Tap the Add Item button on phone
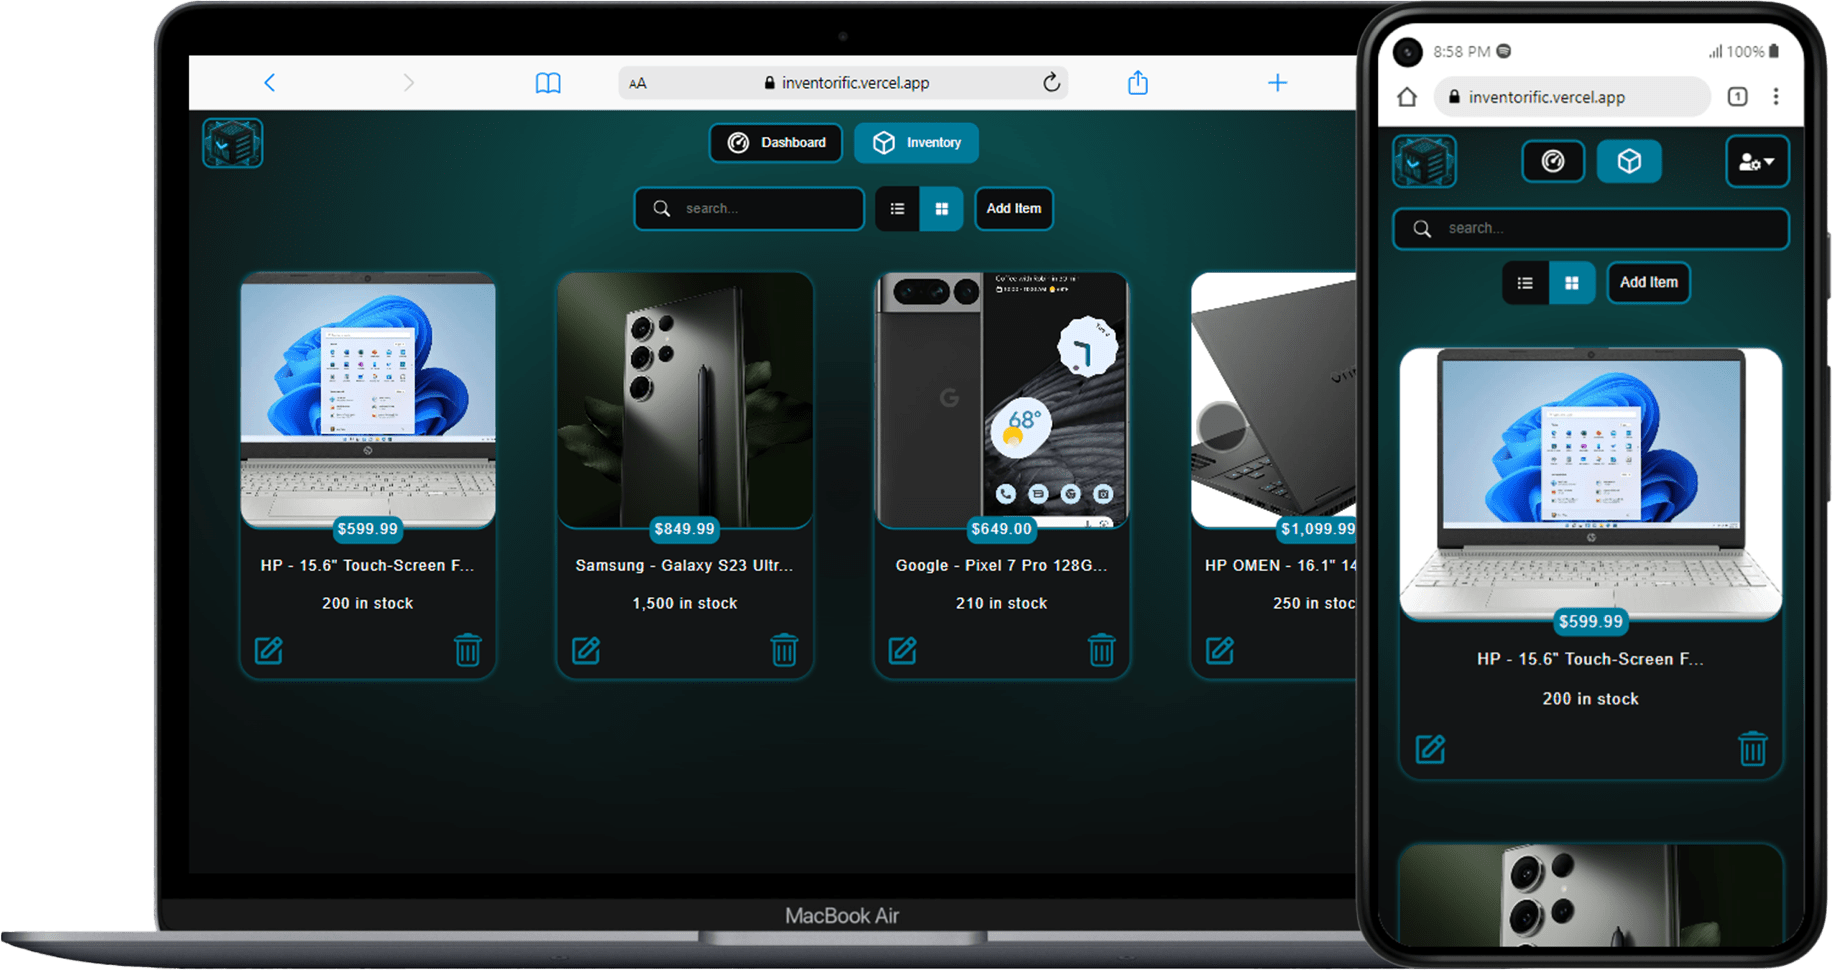The width and height of the screenshot is (1832, 970). click(1649, 283)
